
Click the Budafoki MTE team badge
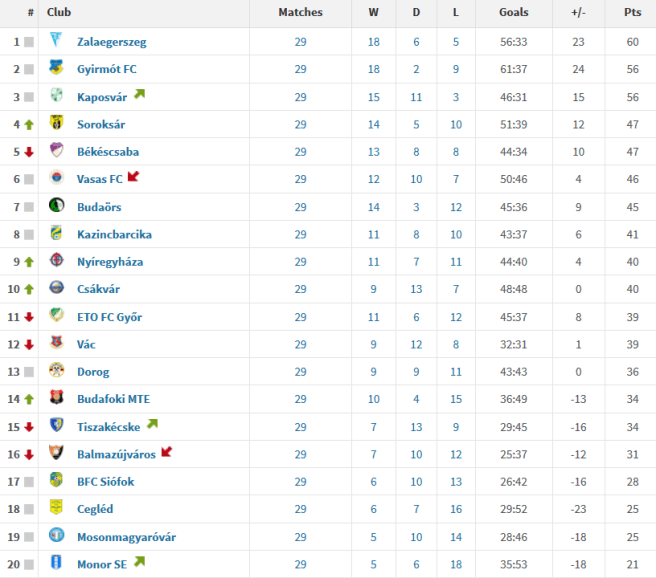coord(56,399)
